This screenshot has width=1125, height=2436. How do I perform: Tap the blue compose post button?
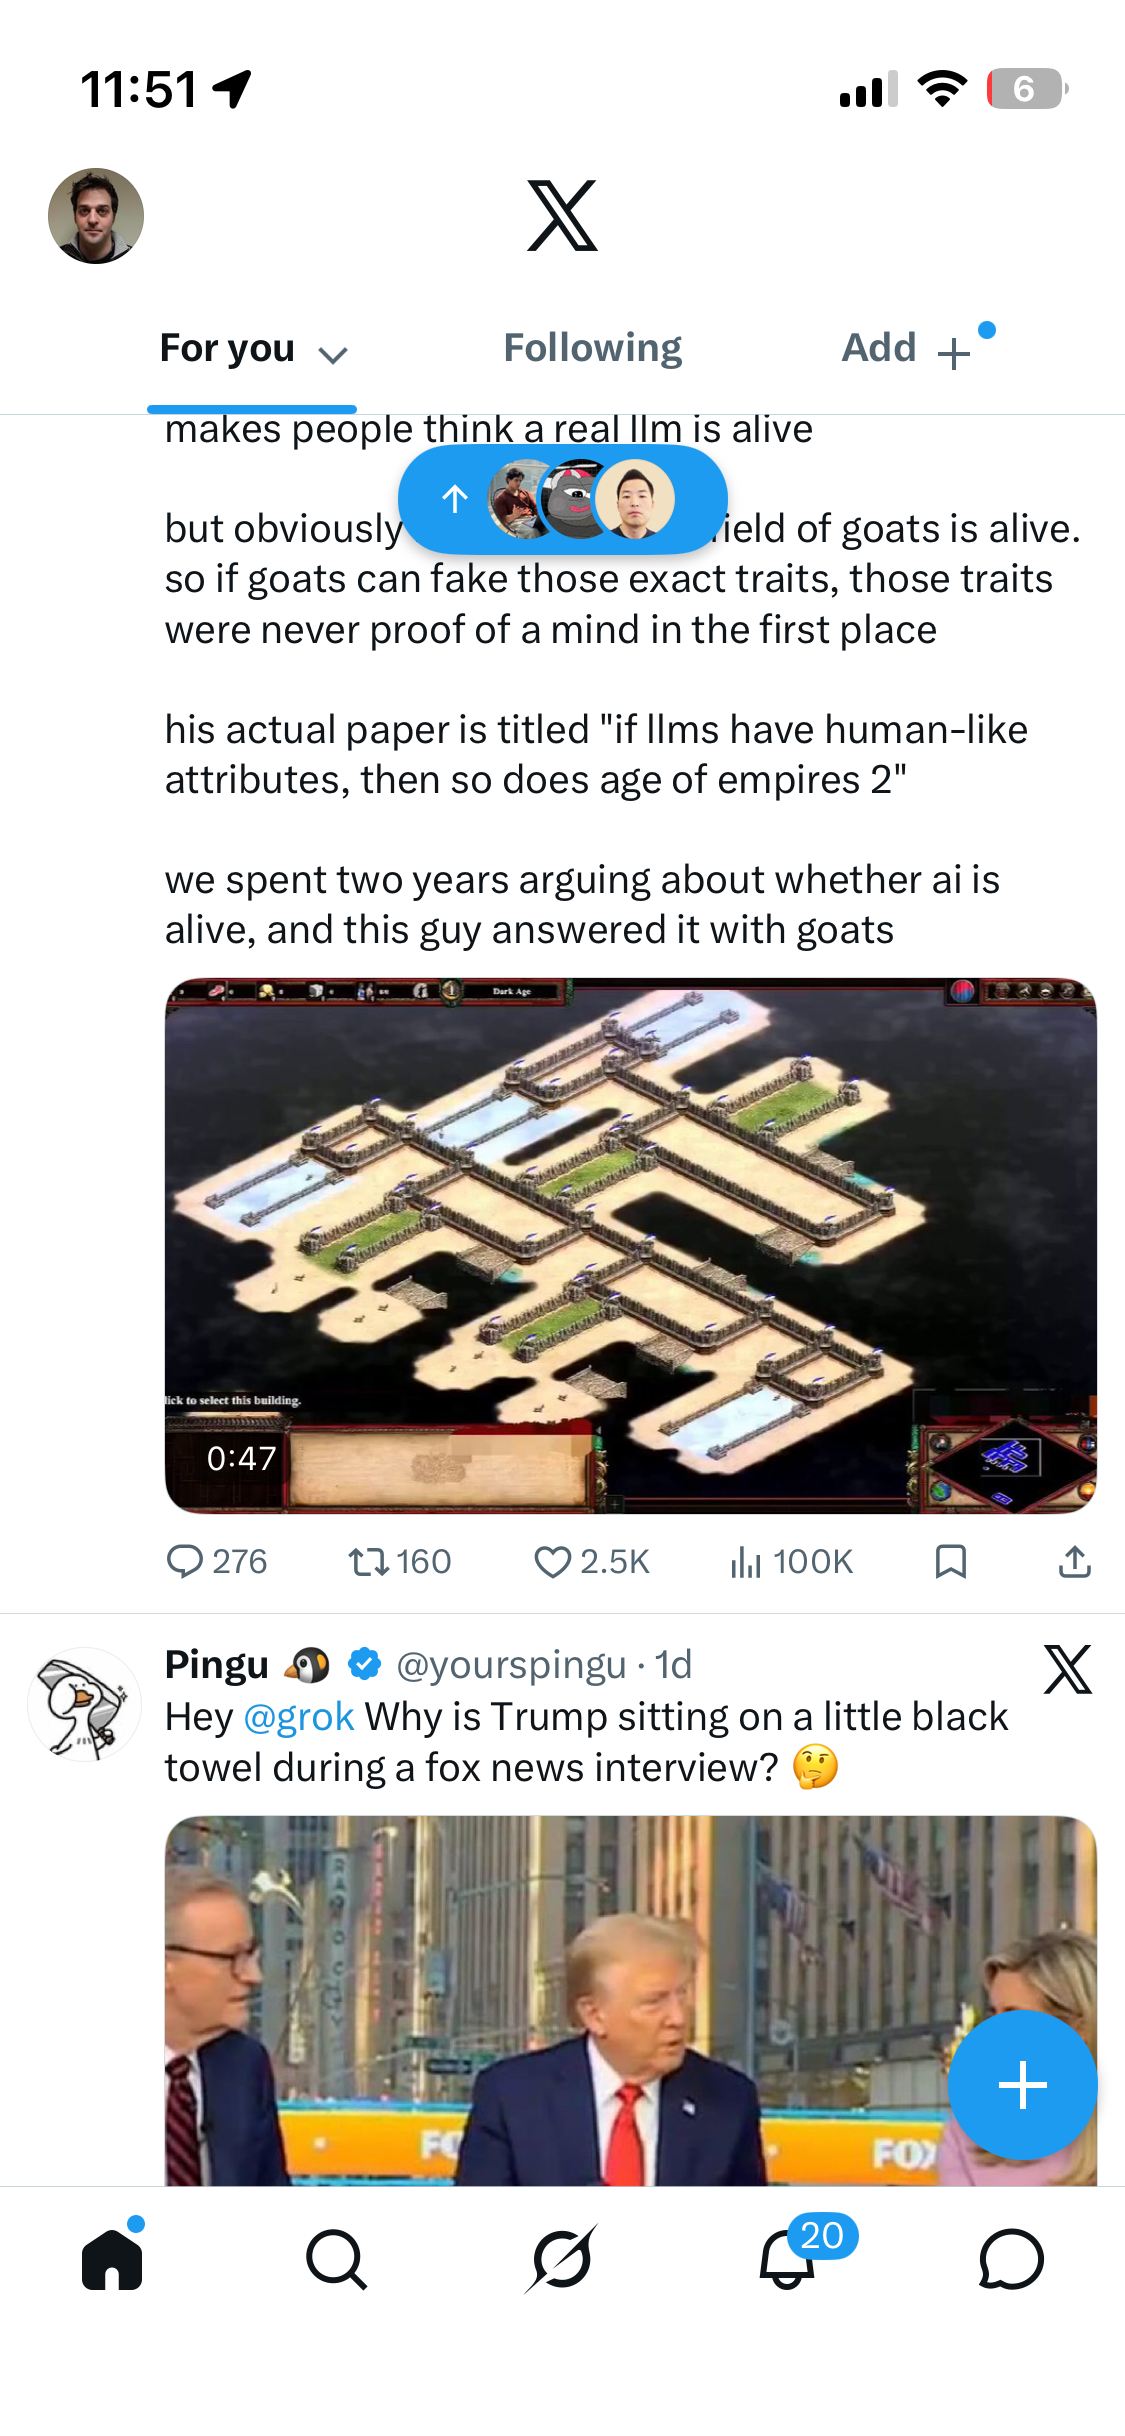(x=1022, y=2085)
